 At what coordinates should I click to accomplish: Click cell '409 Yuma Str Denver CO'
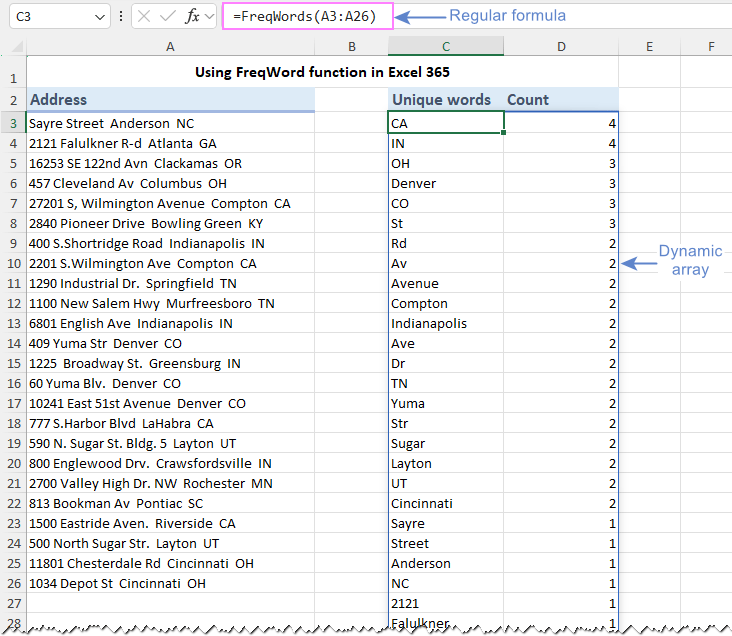[170, 344]
